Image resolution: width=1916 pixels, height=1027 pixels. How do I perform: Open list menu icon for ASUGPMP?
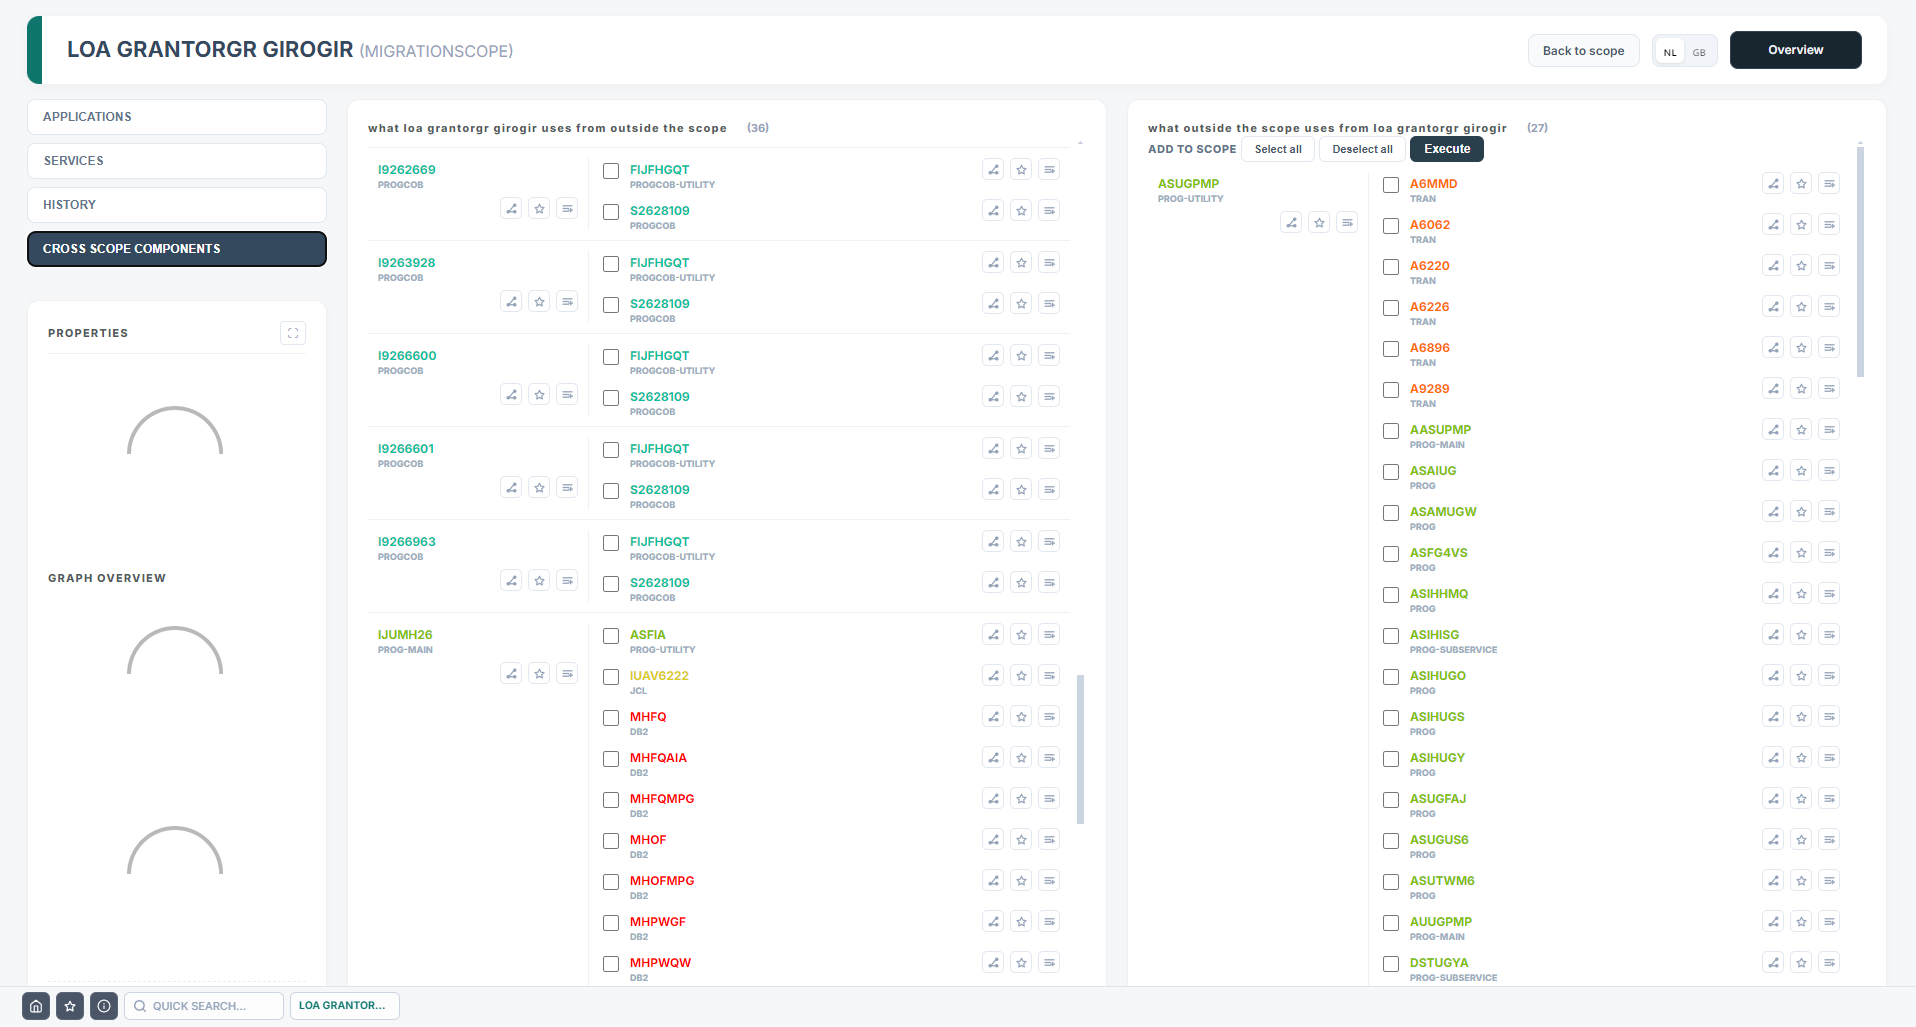[x=1347, y=223]
